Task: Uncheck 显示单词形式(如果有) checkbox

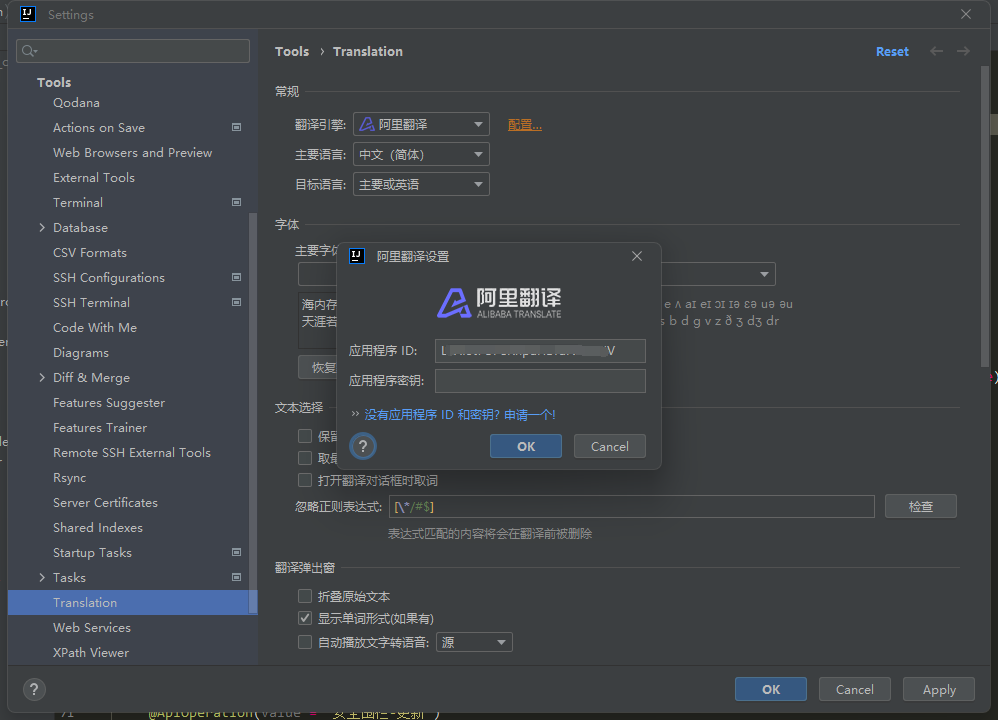Action: click(x=305, y=618)
